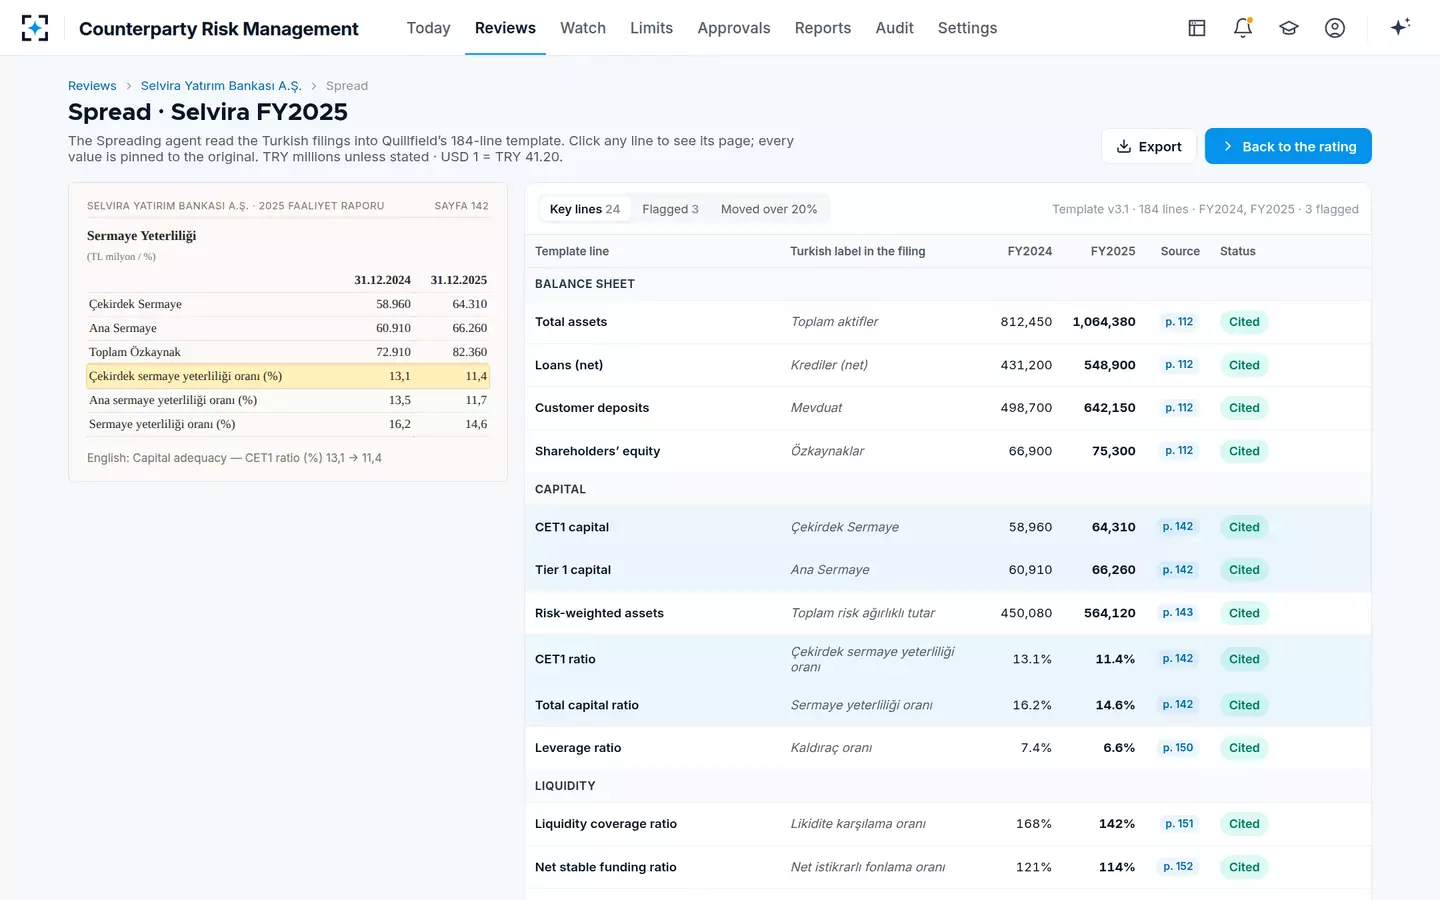Click the Cited status for Net stable funding ratio
Image resolution: width=1440 pixels, height=900 pixels.
pyautogui.click(x=1244, y=867)
